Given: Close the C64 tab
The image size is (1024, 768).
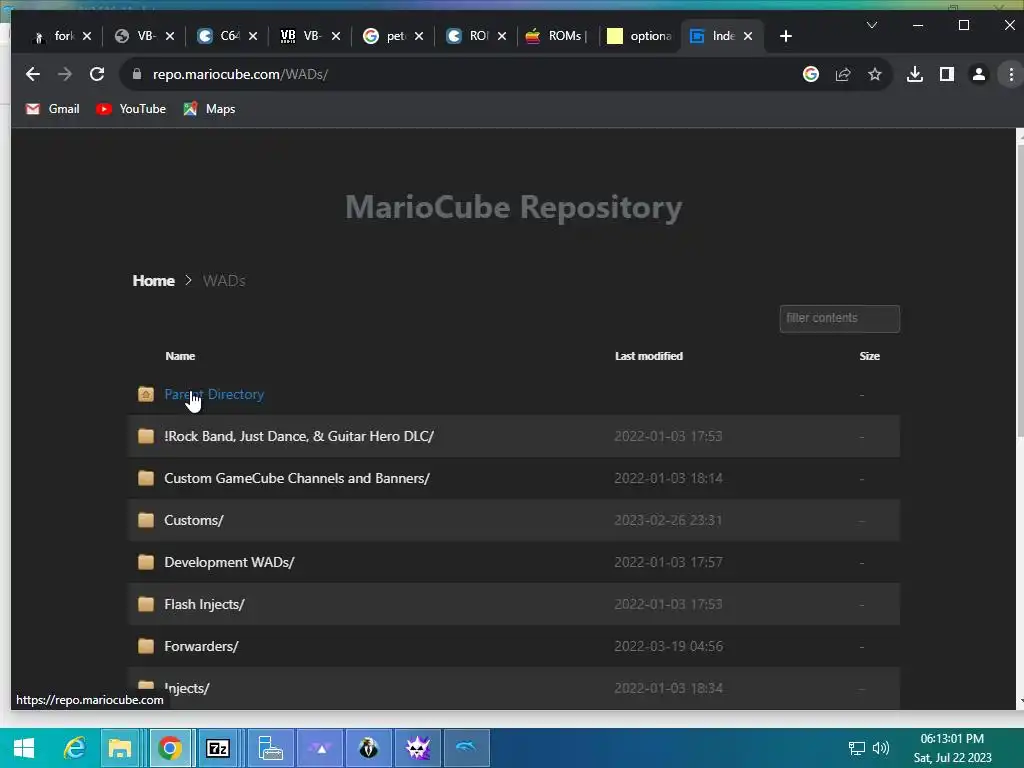Looking at the screenshot, I should point(253,36).
